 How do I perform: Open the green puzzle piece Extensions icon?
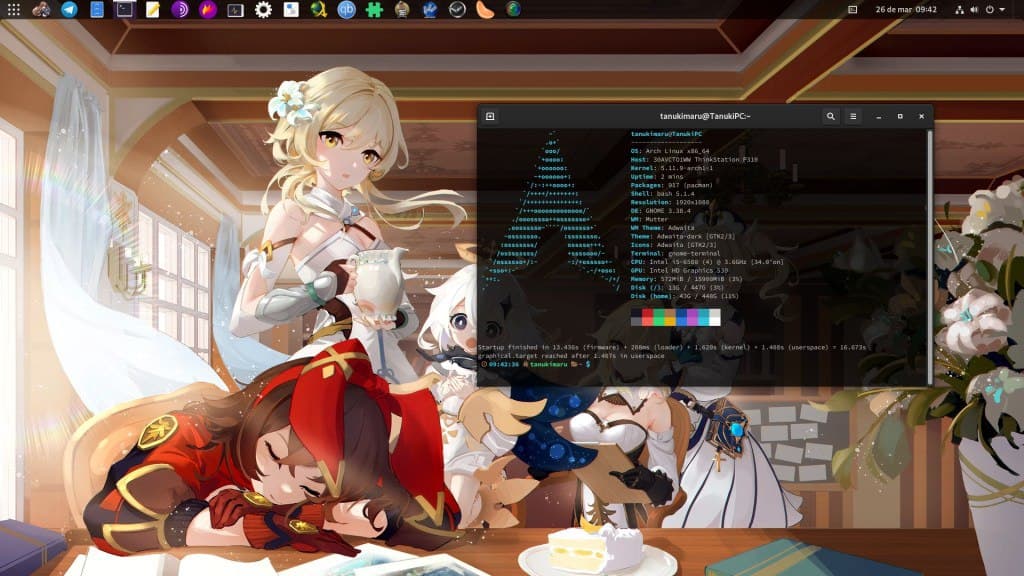[374, 10]
